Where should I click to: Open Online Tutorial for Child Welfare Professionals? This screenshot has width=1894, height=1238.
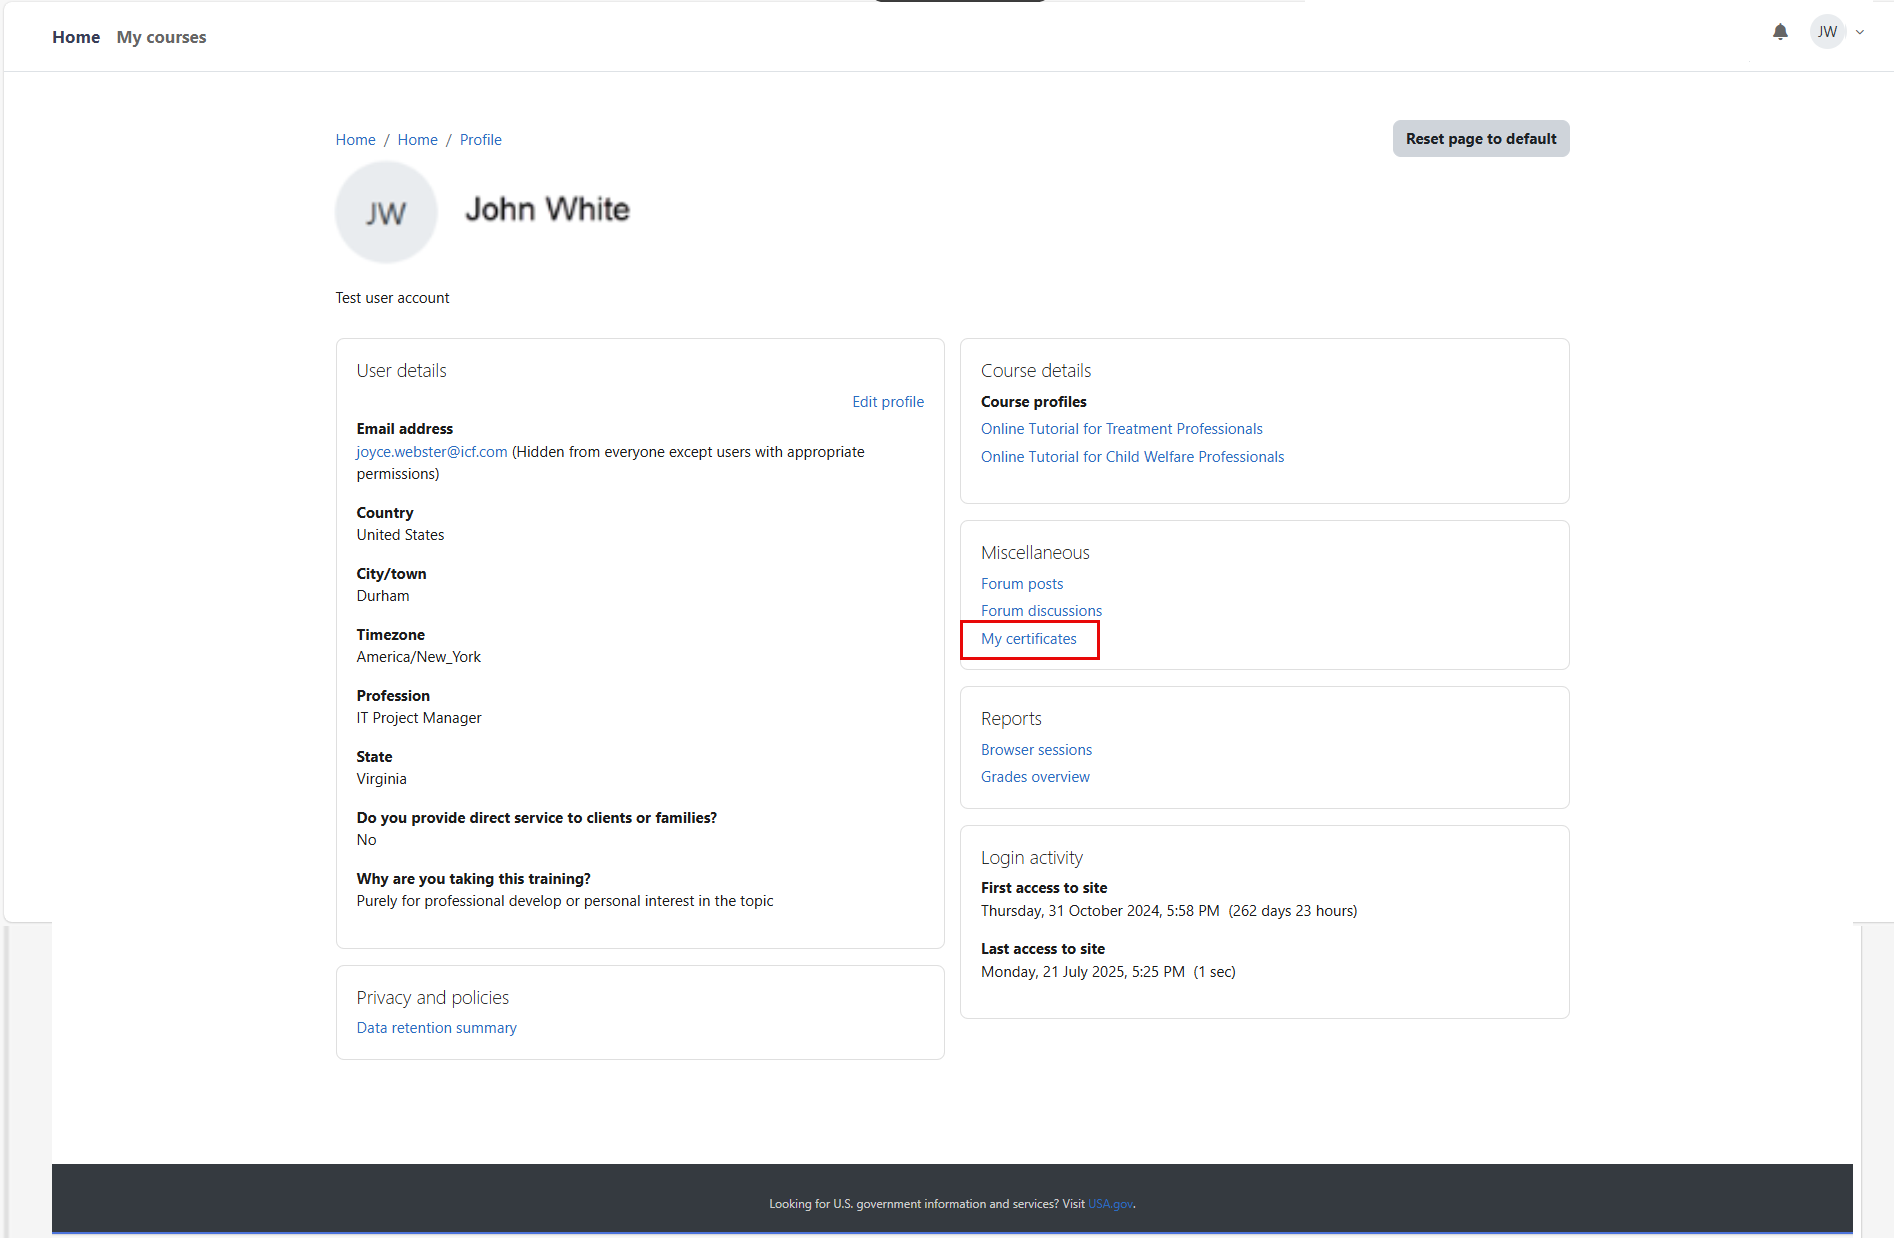coord(1132,457)
